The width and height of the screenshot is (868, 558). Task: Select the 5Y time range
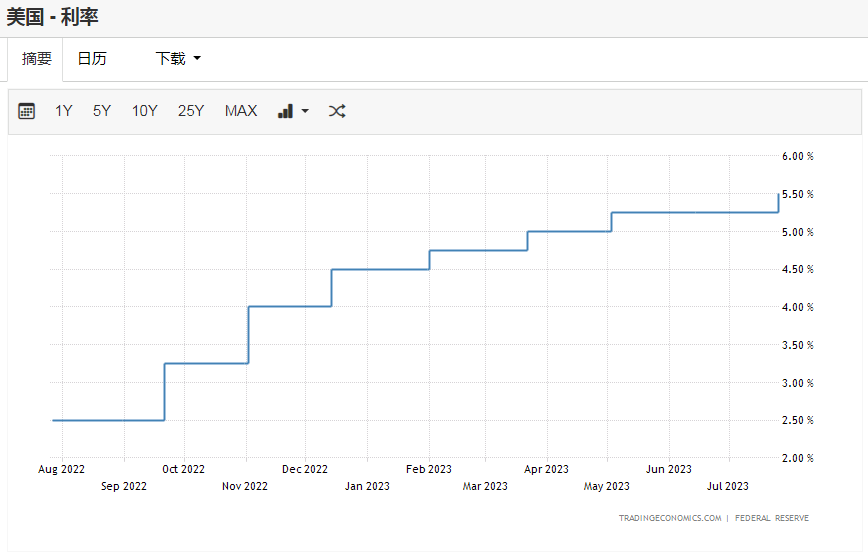102,111
